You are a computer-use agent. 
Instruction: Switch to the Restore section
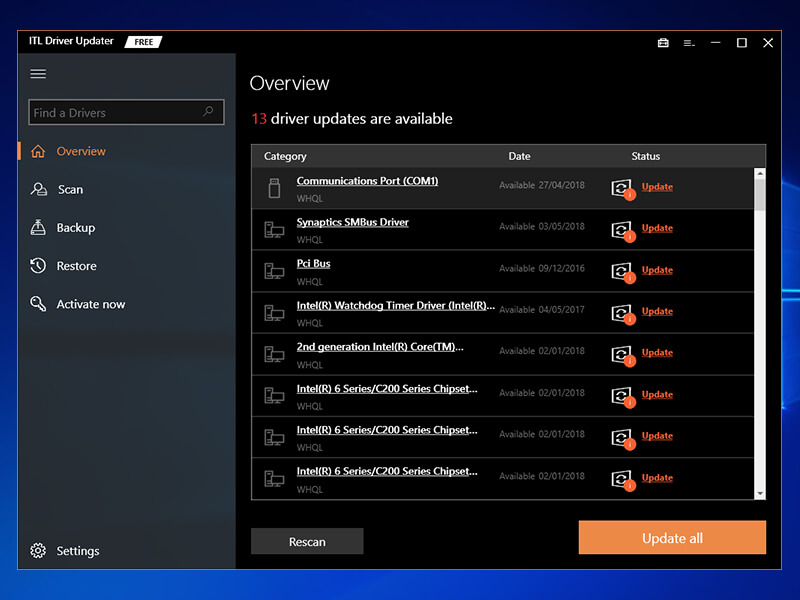[75, 265]
